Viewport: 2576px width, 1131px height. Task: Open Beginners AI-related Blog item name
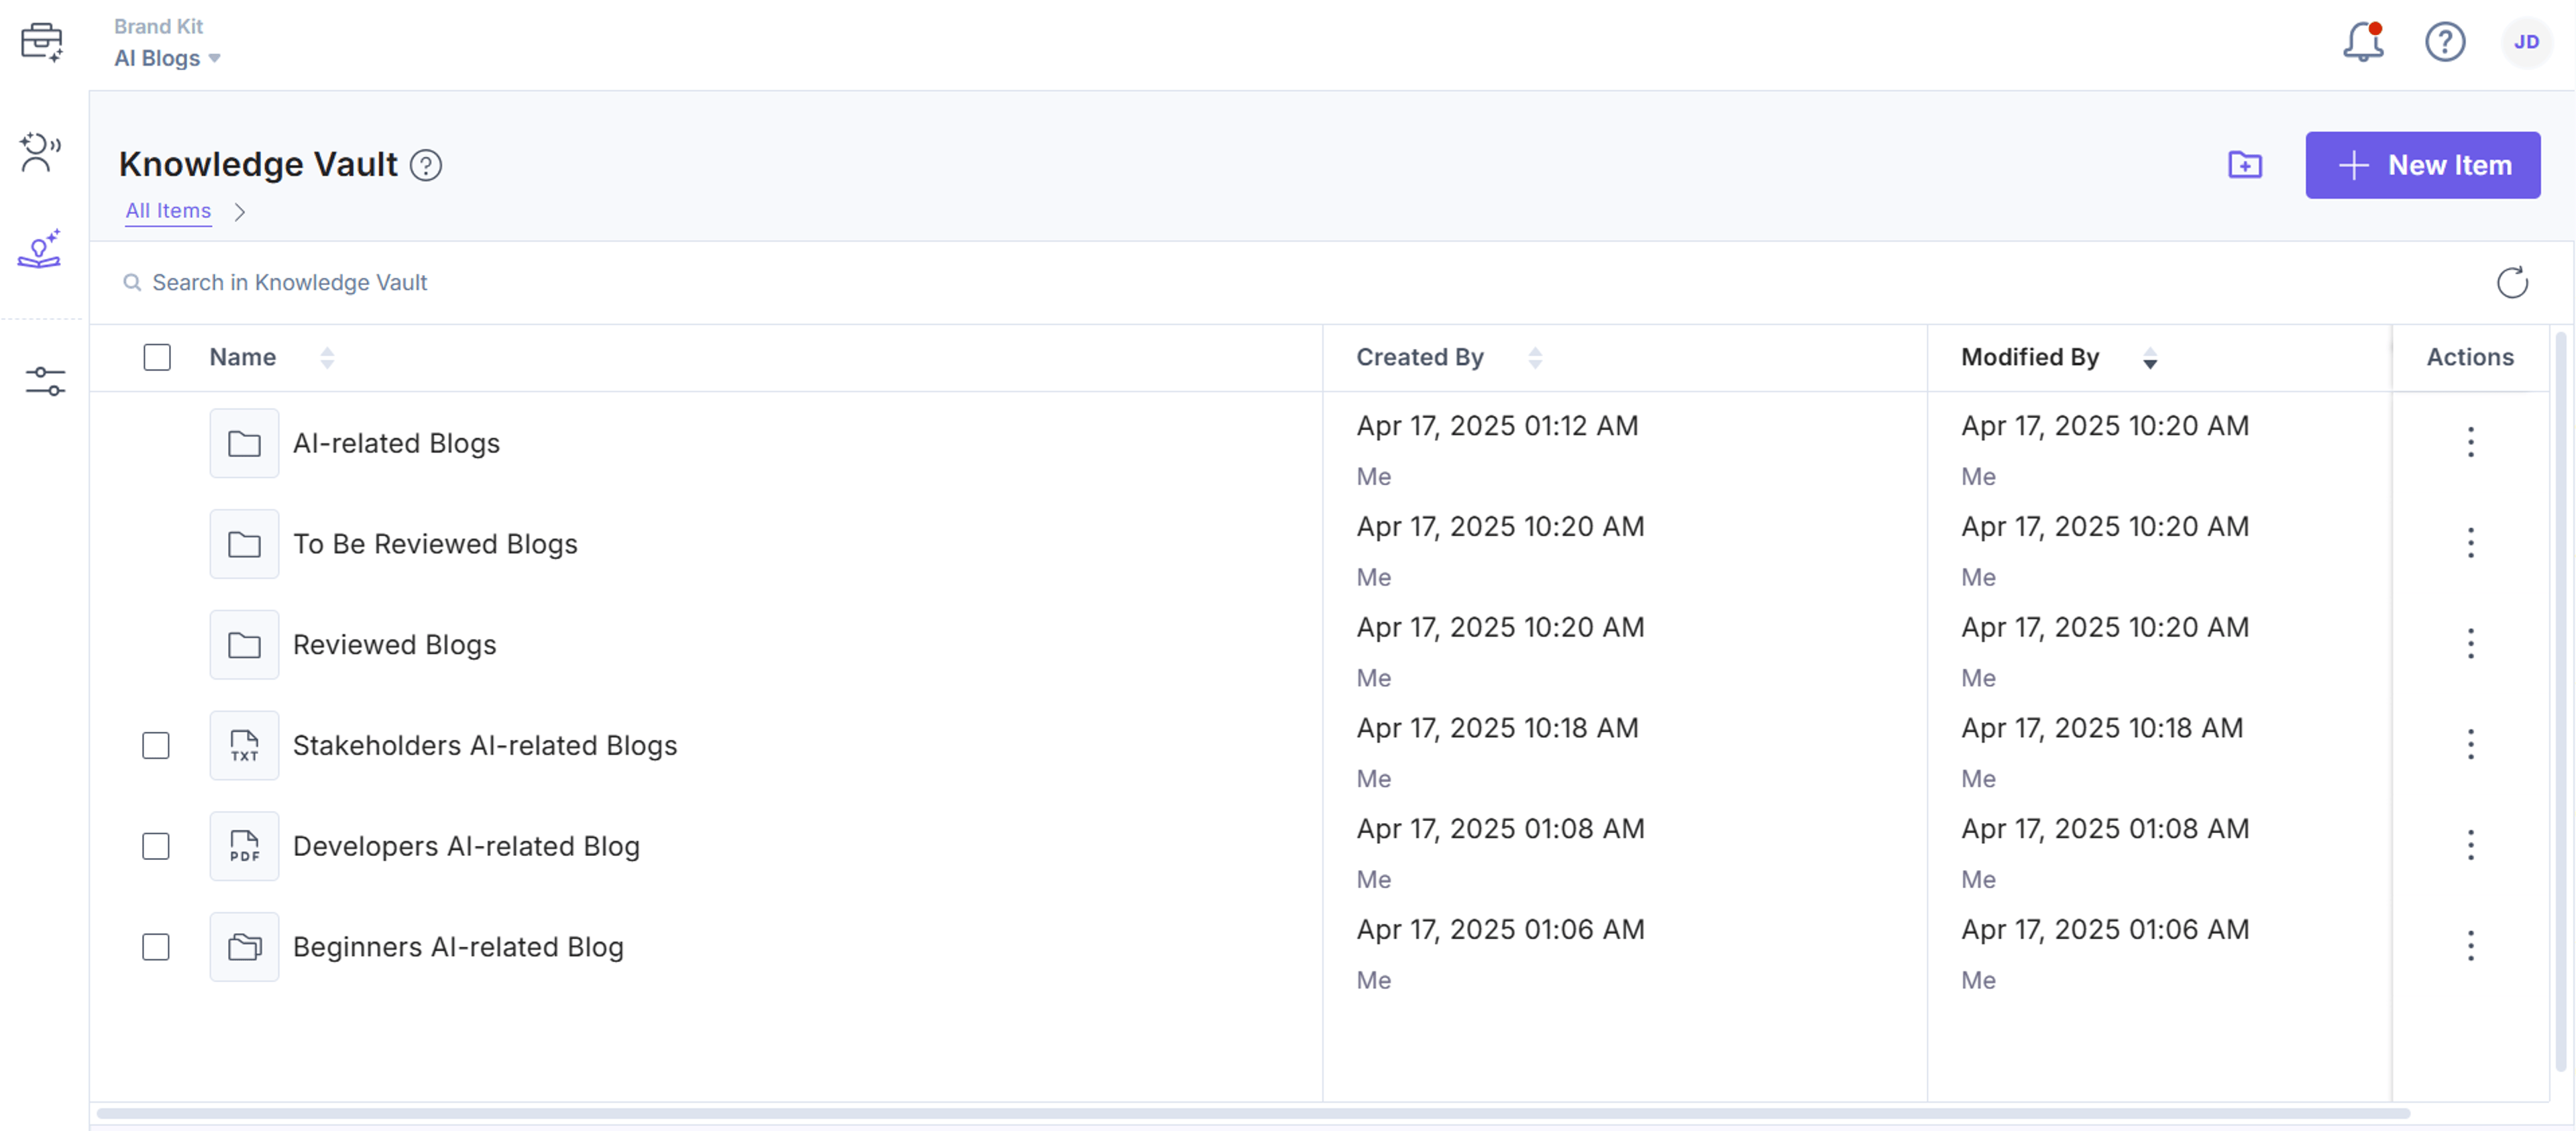click(458, 947)
